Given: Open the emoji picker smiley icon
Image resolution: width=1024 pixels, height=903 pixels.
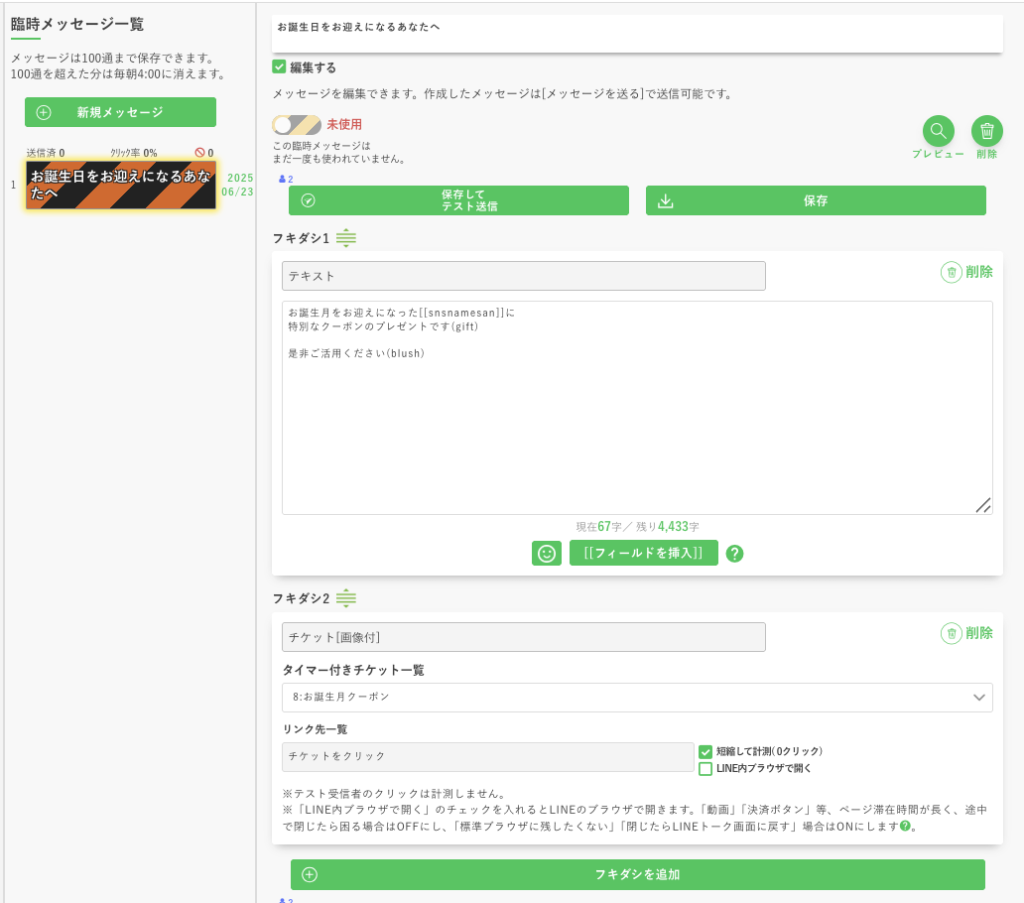Looking at the screenshot, I should coord(546,553).
